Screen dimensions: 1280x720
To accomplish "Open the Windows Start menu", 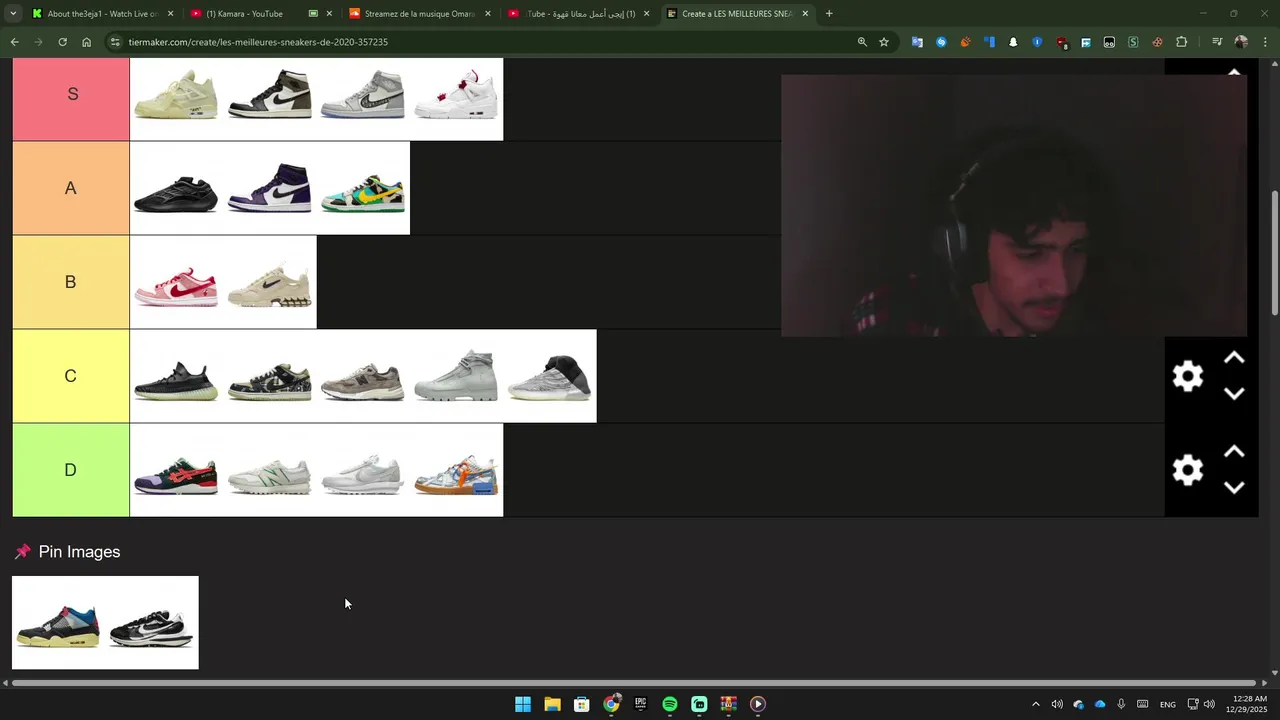I will (x=523, y=704).
